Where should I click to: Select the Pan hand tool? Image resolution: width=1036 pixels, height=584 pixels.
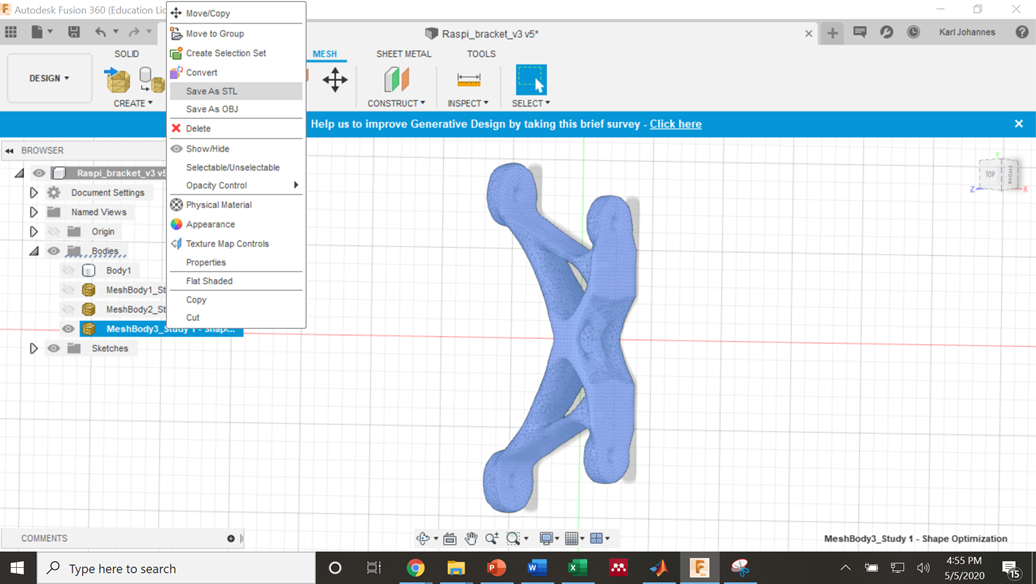(470, 538)
